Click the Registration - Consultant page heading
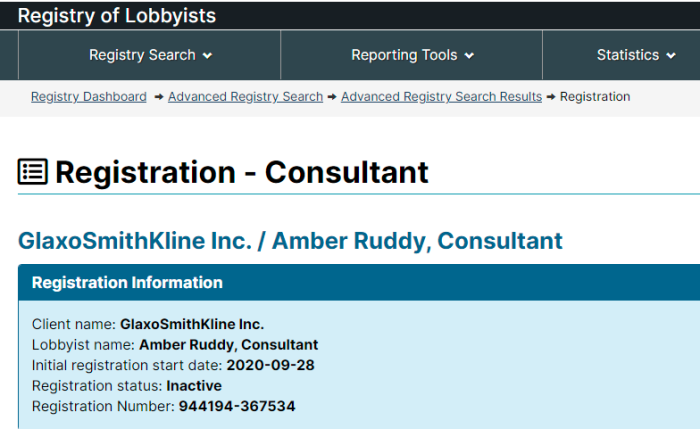 pos(242,172)
